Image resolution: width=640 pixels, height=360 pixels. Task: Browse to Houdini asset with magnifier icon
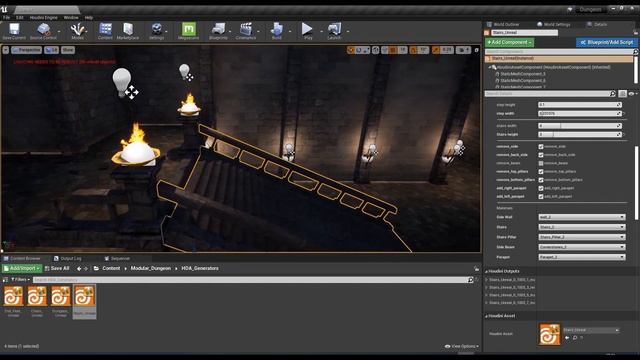click(x=574, y=338)
